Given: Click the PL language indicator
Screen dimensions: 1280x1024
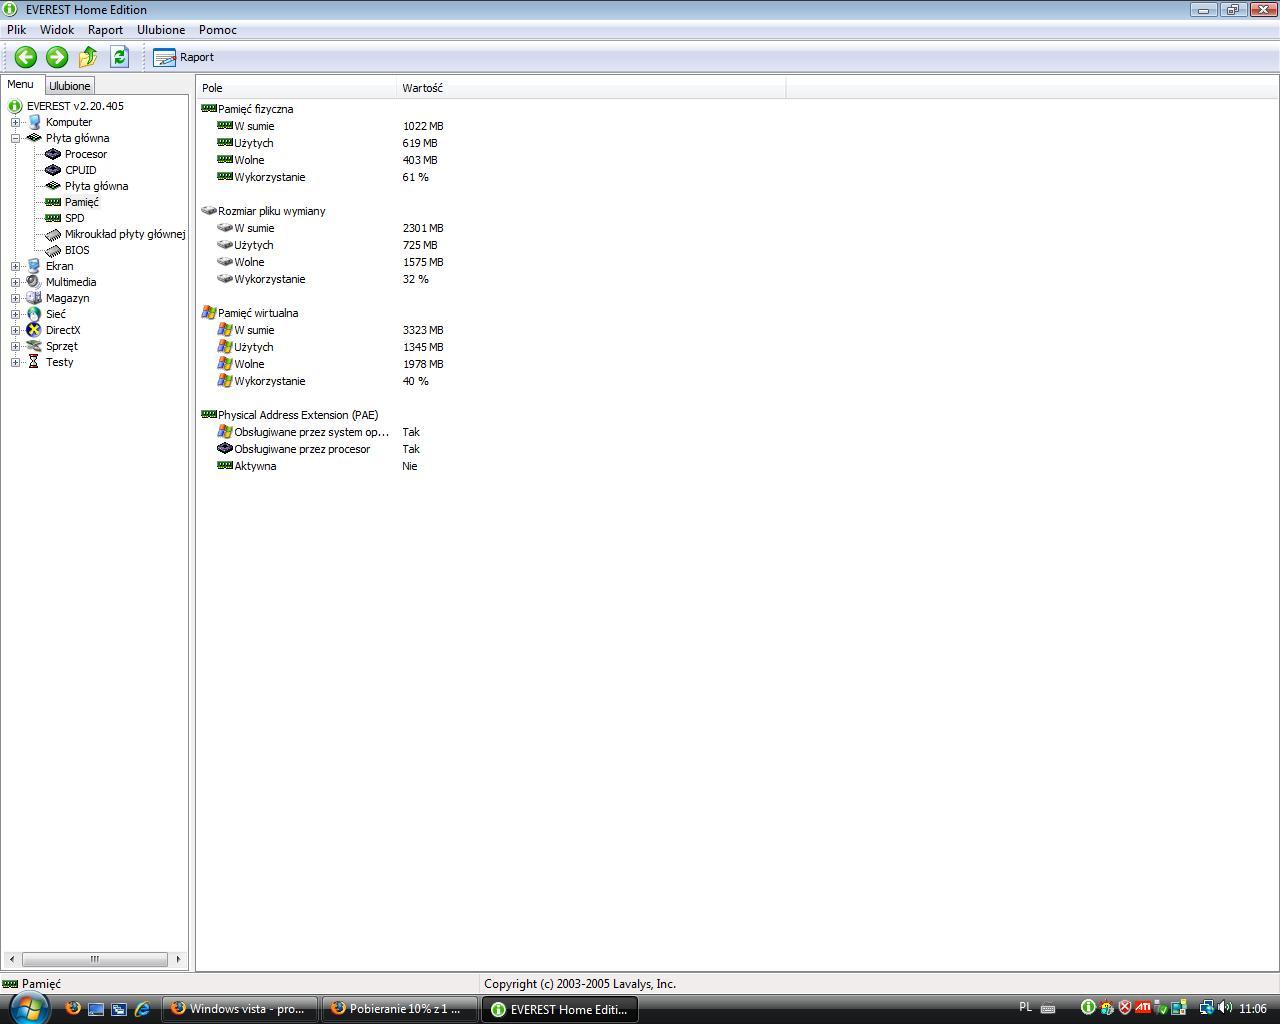Looking at the screenshot, I should pyautogui.click(x=1025, y=1008).
